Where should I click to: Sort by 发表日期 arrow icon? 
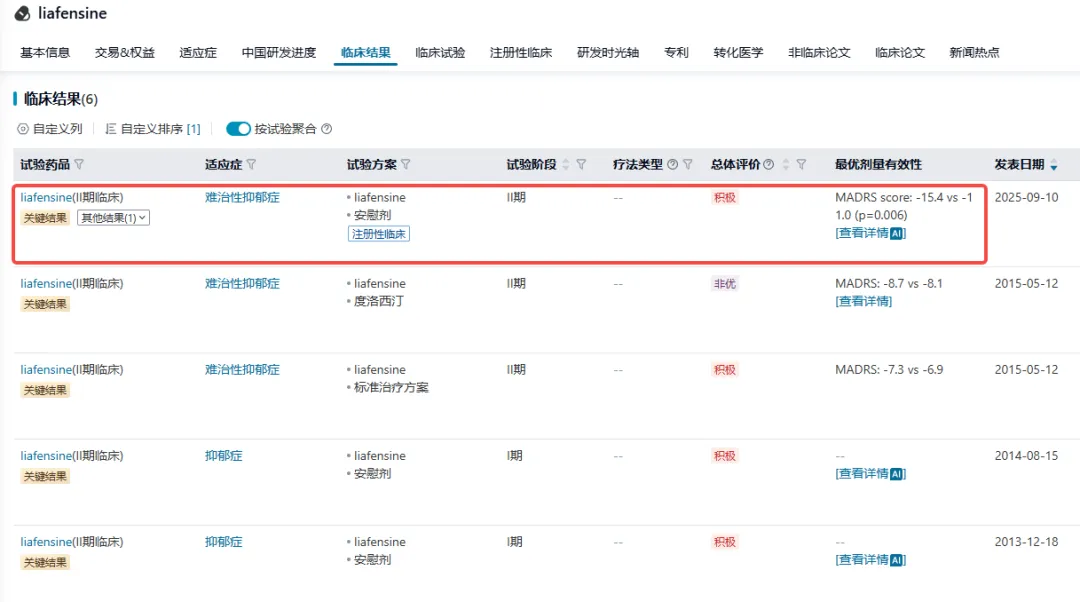[x=1054, y=165]
